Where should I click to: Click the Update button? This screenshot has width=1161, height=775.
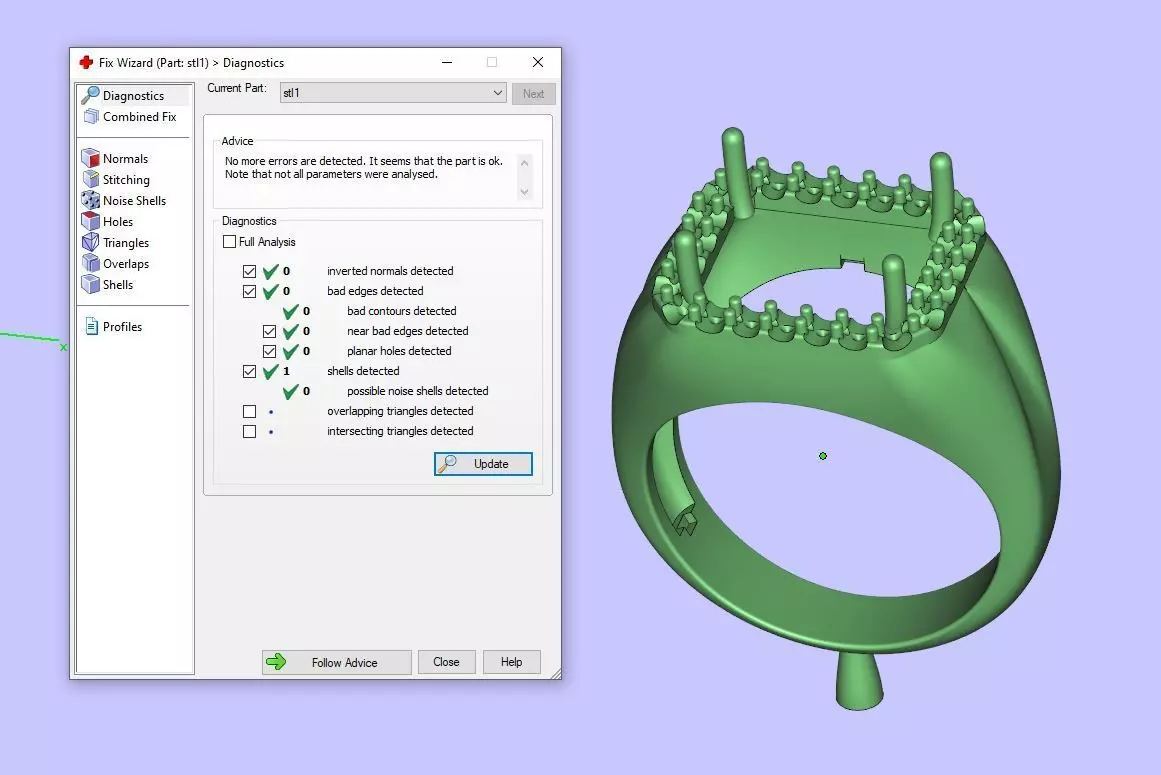[x=483, y=464]
